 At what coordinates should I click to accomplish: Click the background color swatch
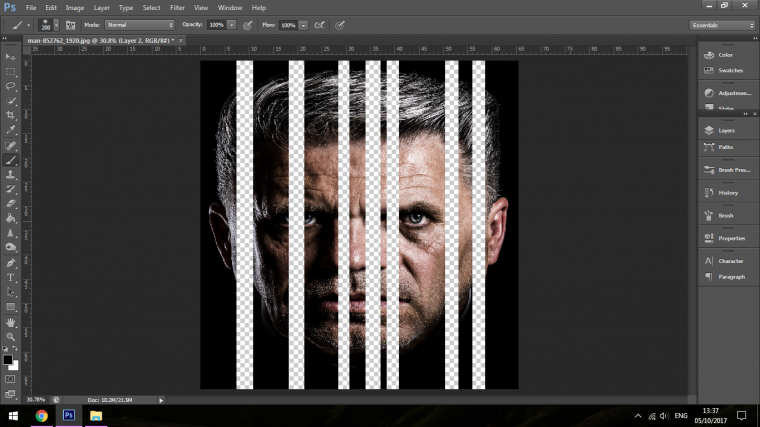pos(15,366)
